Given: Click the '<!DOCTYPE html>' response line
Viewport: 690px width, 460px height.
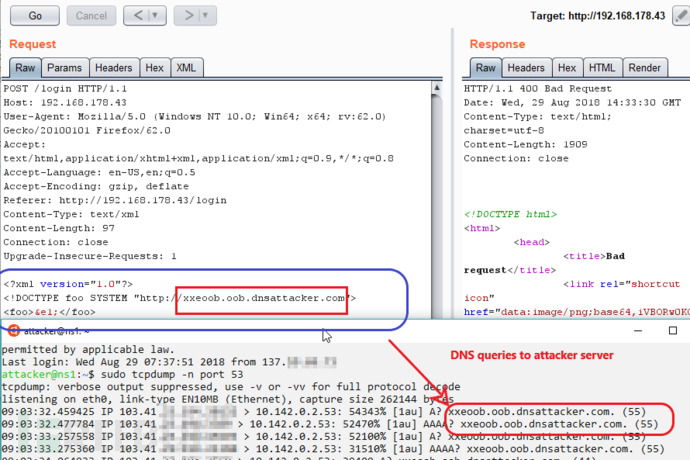Looking at the screenshot, I should tap(510, 214).
